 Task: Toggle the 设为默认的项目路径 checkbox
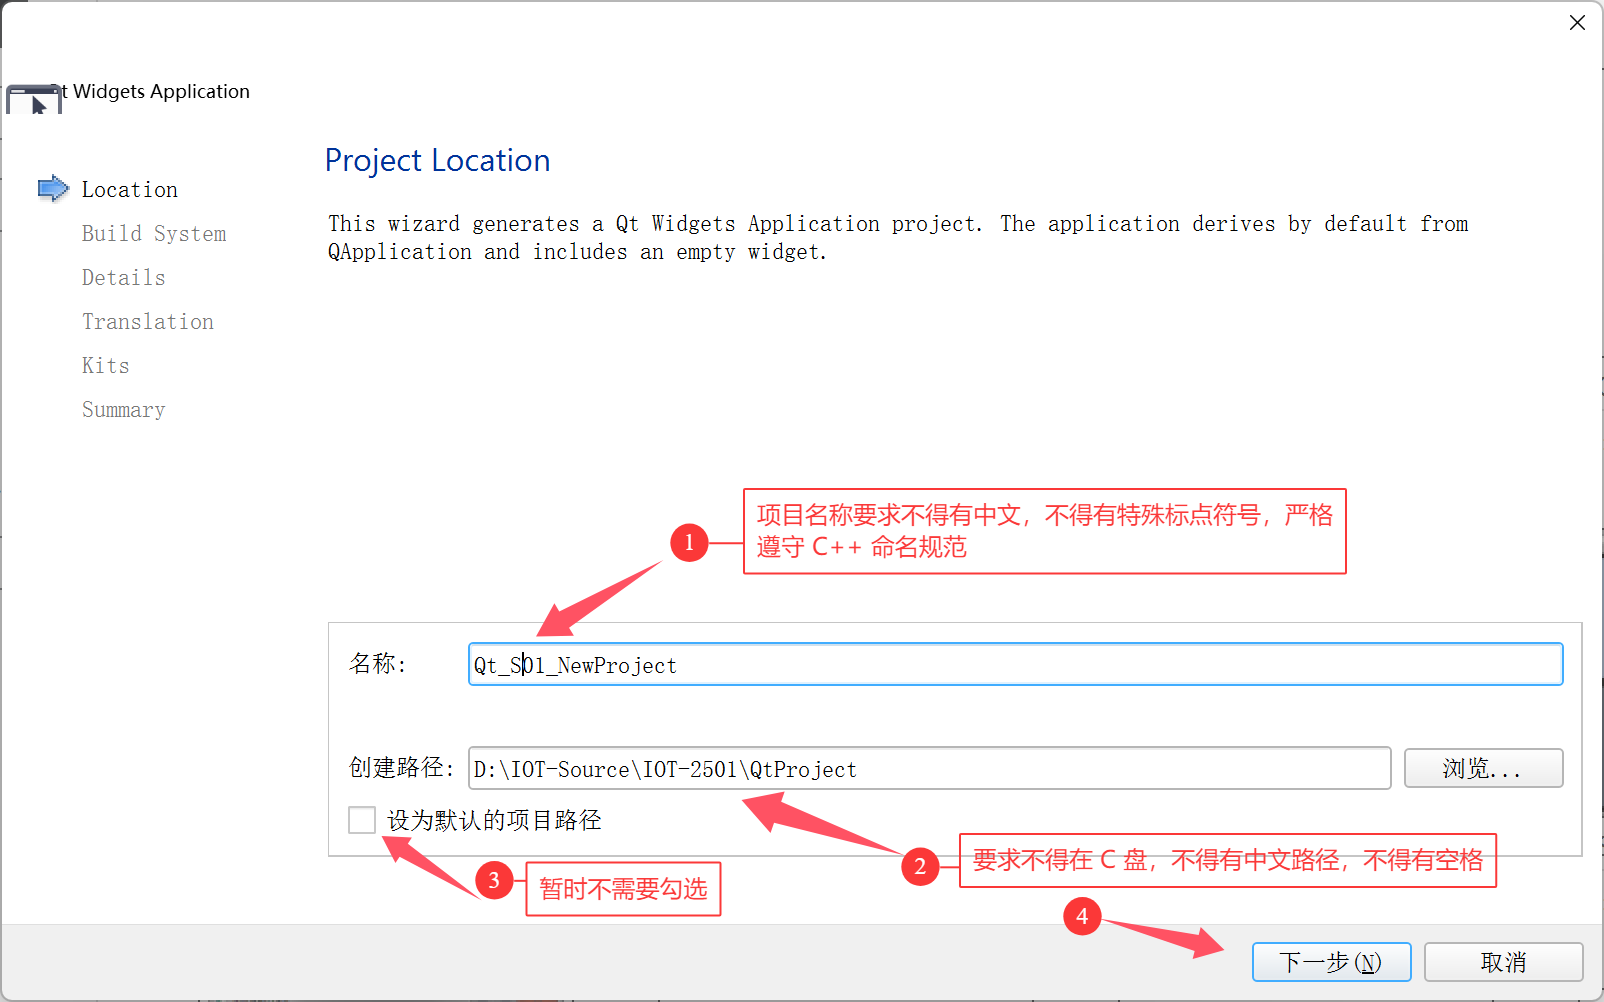[x=362, y=820]
